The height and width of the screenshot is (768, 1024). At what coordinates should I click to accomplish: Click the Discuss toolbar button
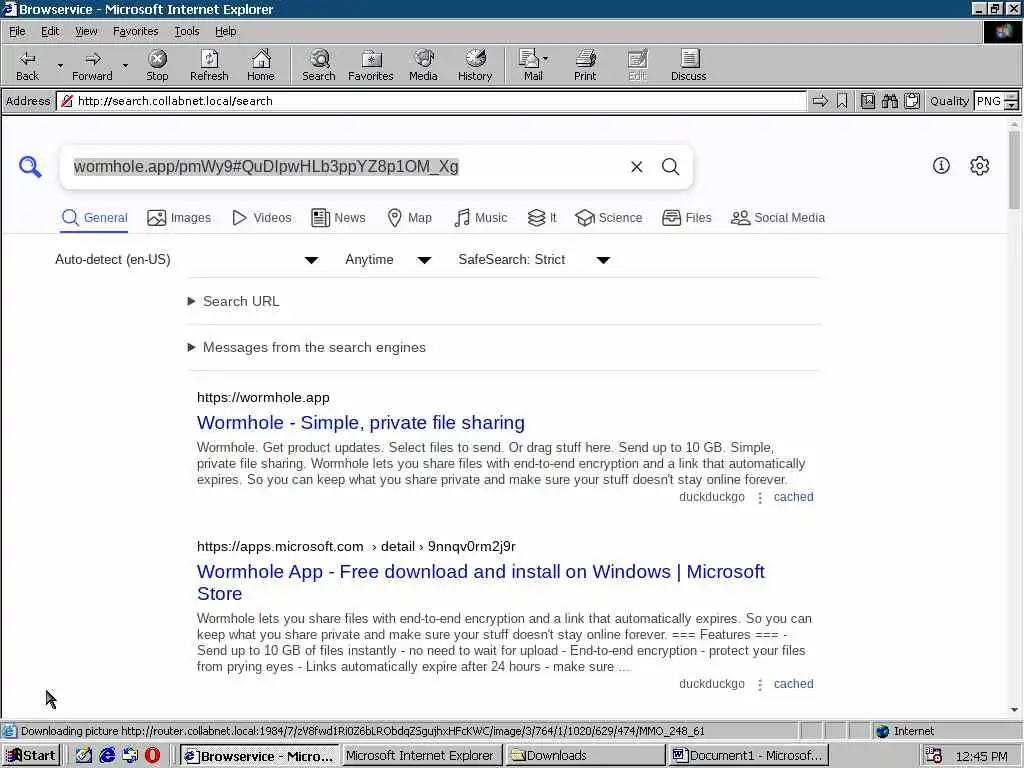coord(688,65)
